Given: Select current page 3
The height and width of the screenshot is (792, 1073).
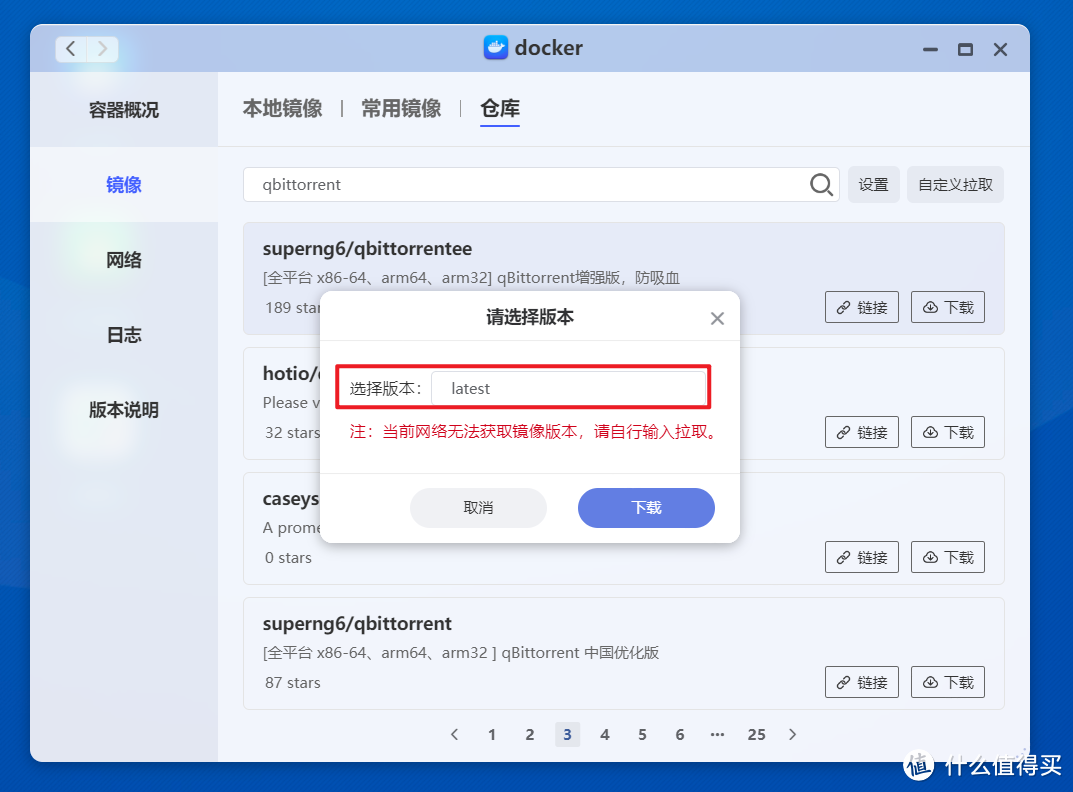Looking at the screenshot, I should coord(567,734).
